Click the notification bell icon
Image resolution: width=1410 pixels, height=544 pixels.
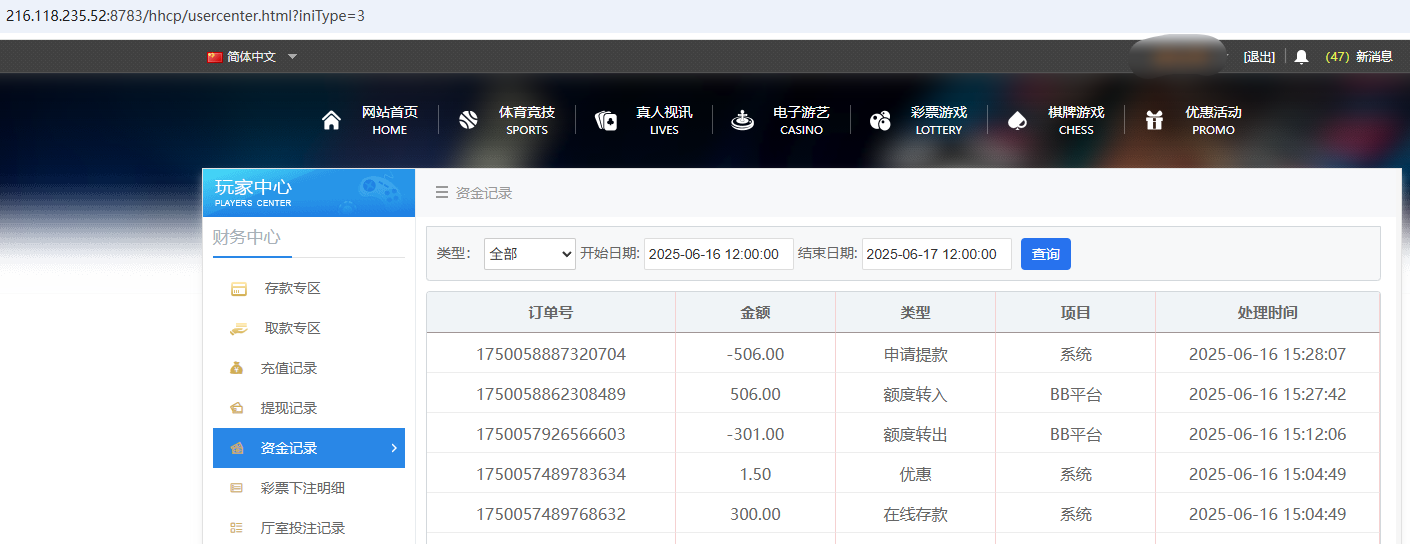pos(1301,57)
